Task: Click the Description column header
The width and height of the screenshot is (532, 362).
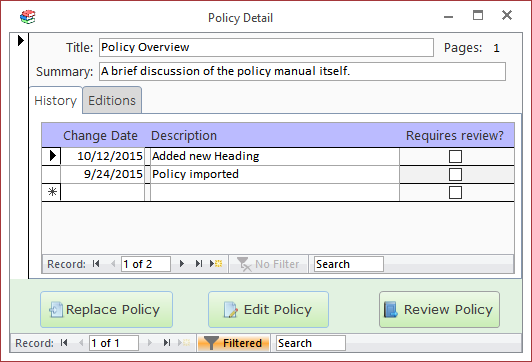Action: coord(184,135)
